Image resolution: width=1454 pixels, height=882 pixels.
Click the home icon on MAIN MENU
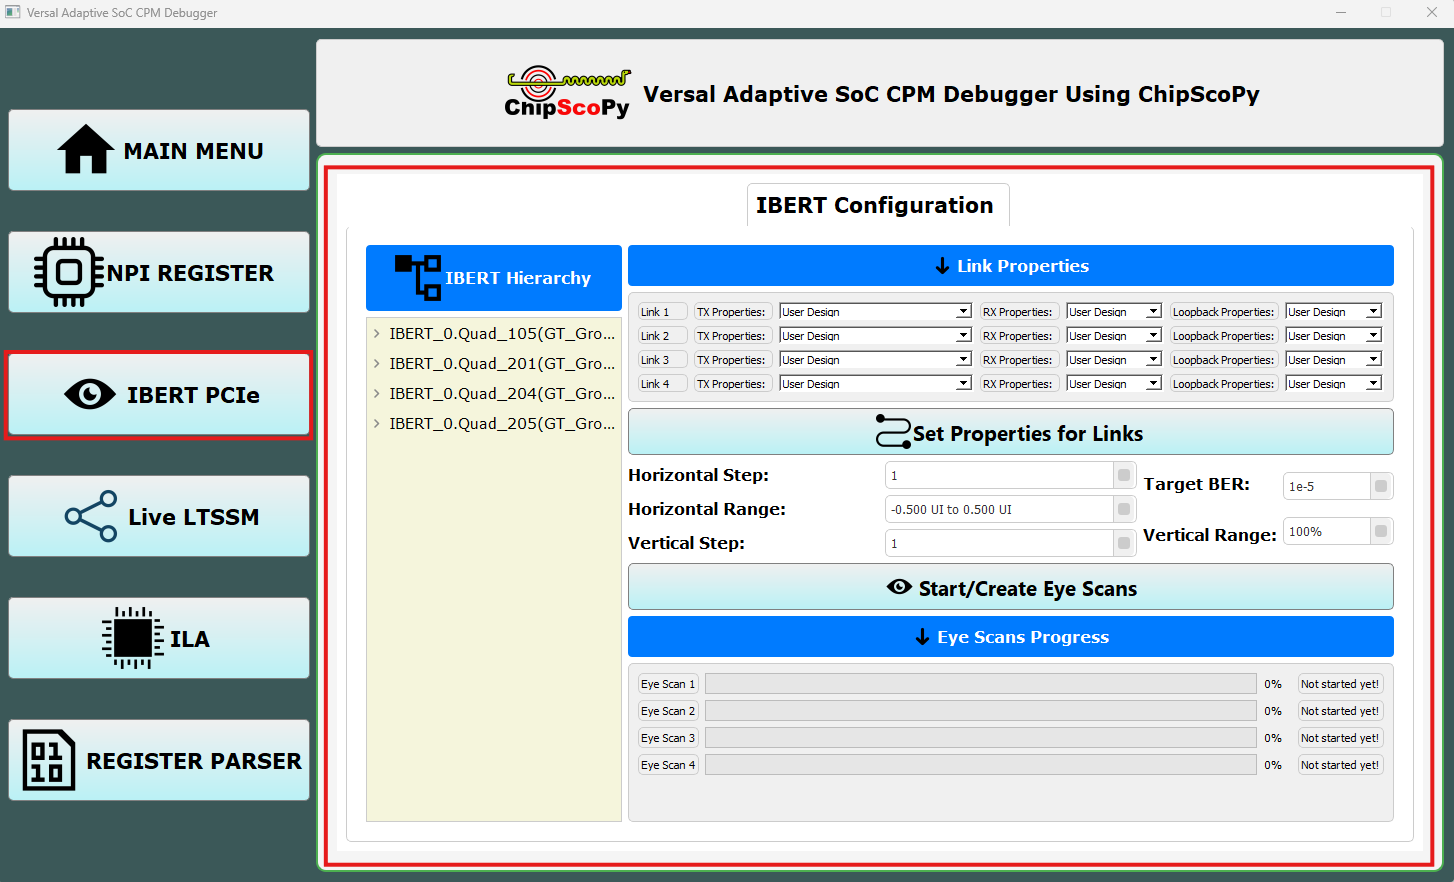[86, 150]
